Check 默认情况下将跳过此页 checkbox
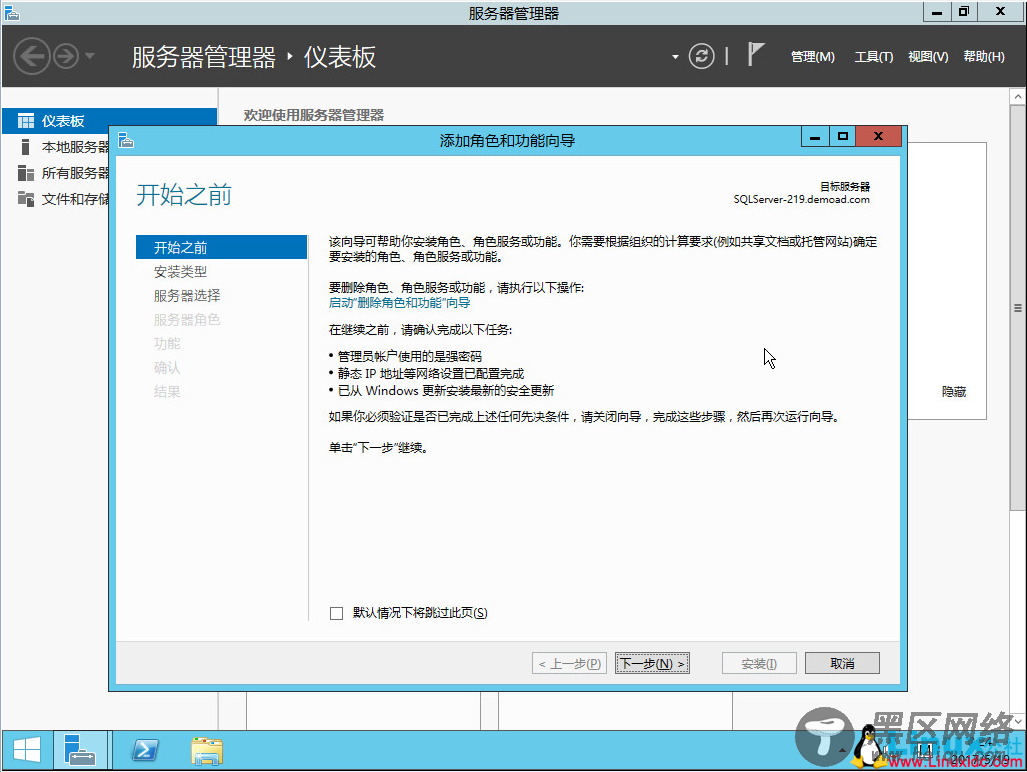 337,614
